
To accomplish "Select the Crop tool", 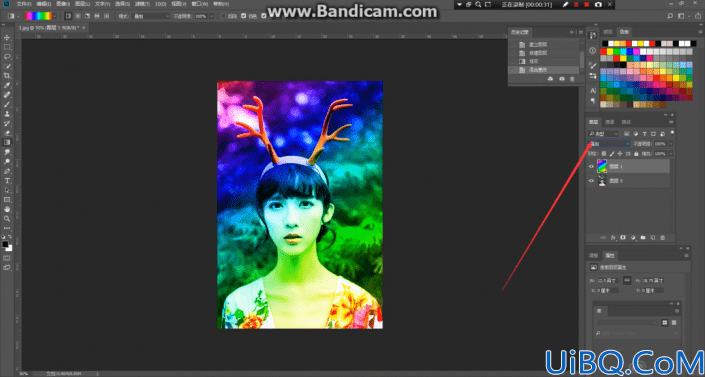I will [x=7, y=76].
